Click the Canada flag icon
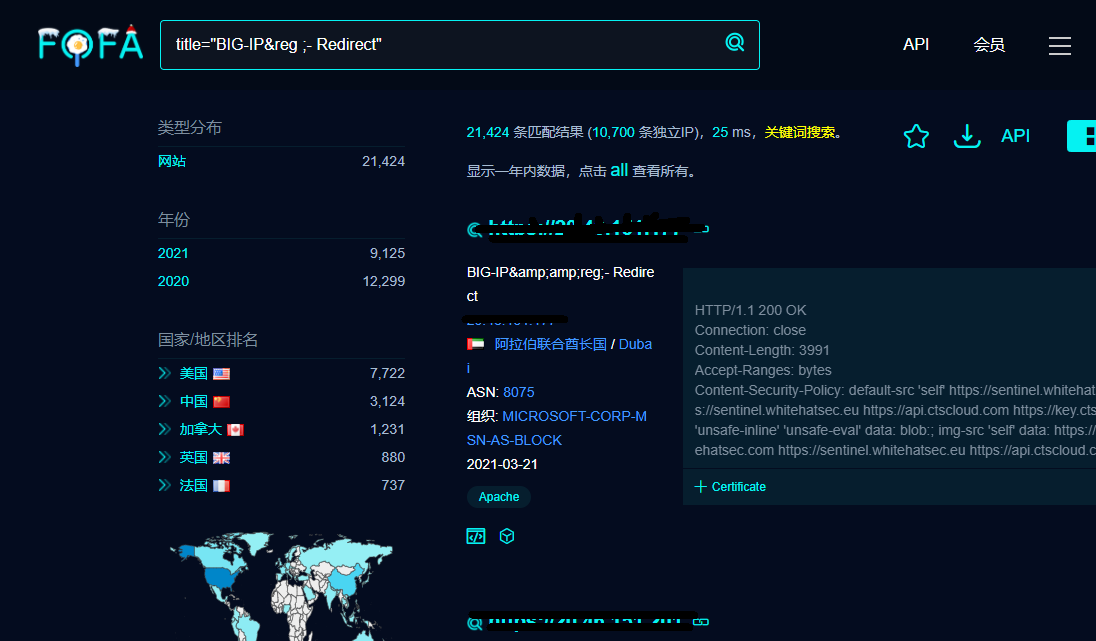 pos(236,430)
